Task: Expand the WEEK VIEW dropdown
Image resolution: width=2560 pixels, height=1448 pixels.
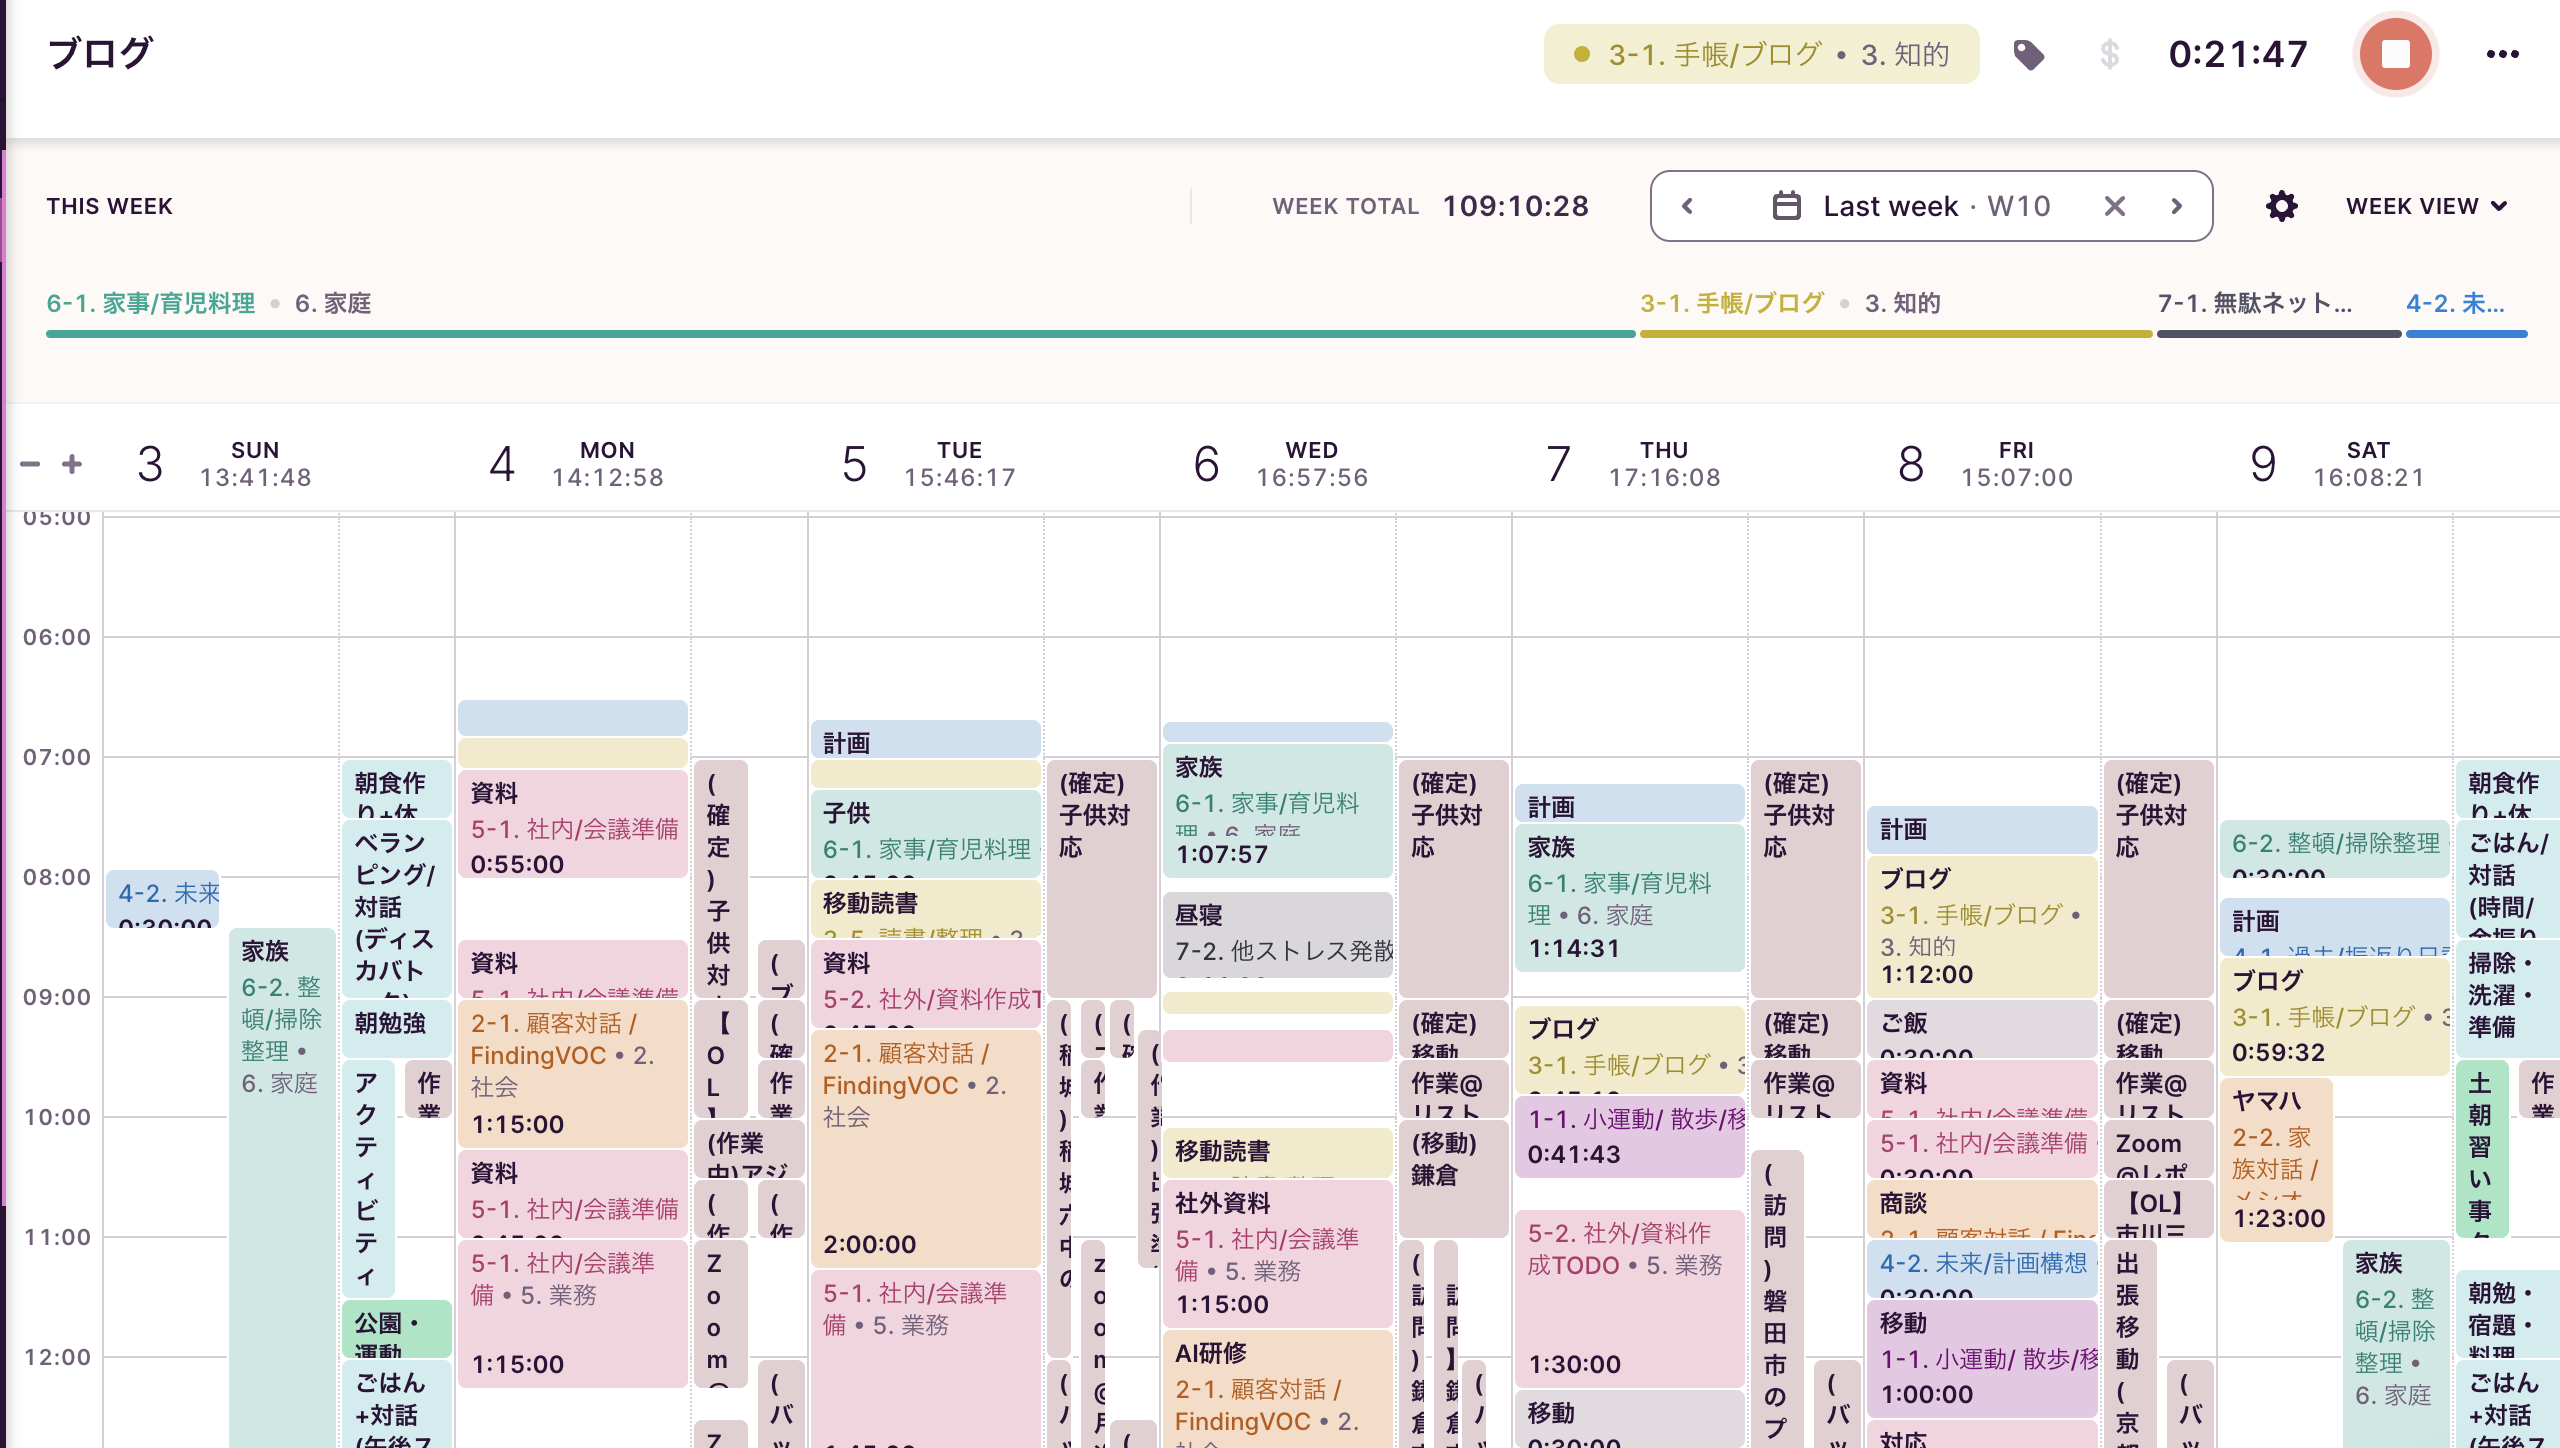Action: click(2426, 206)
